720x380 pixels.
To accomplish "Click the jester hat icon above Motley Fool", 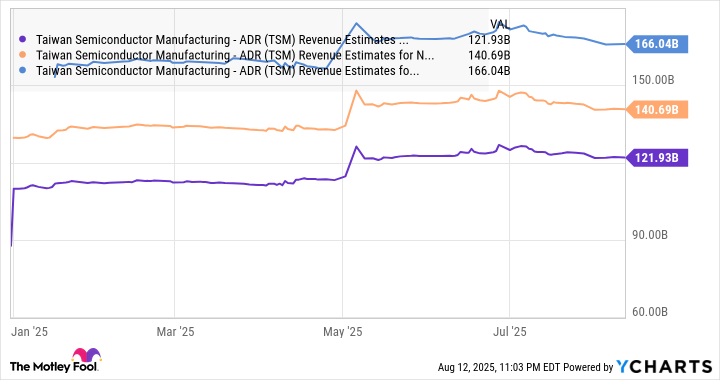I will pos(86,355).
